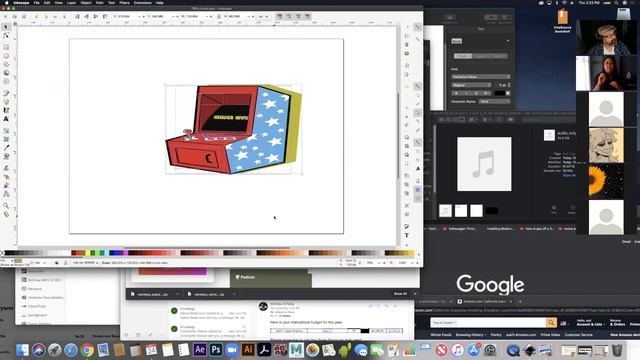The height and width of the screenshot is (360, 640).
Task: Open Inkscape File menu
Action: pyautogui.click(x=36, y=3)
